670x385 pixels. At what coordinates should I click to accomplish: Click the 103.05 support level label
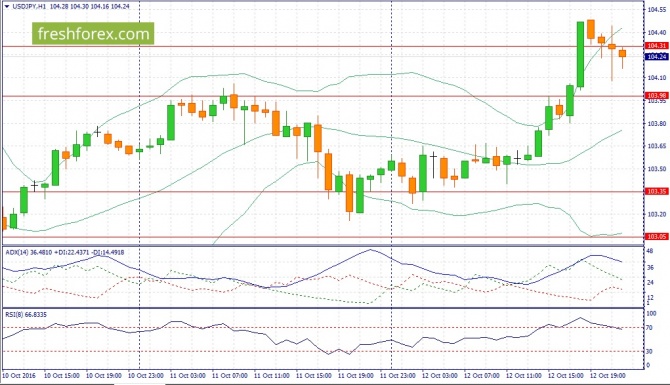[656, 236]
